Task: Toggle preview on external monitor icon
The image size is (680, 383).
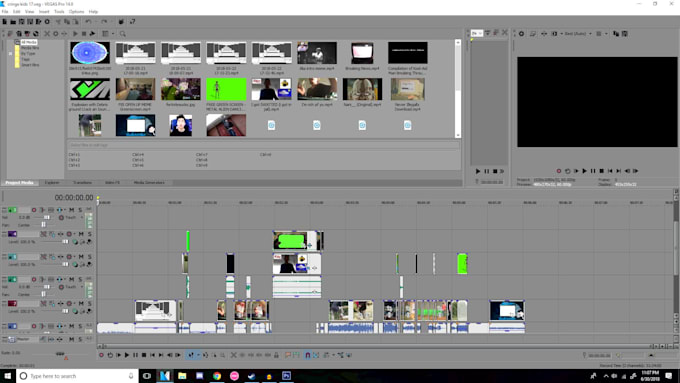Action: pos(533,34)
